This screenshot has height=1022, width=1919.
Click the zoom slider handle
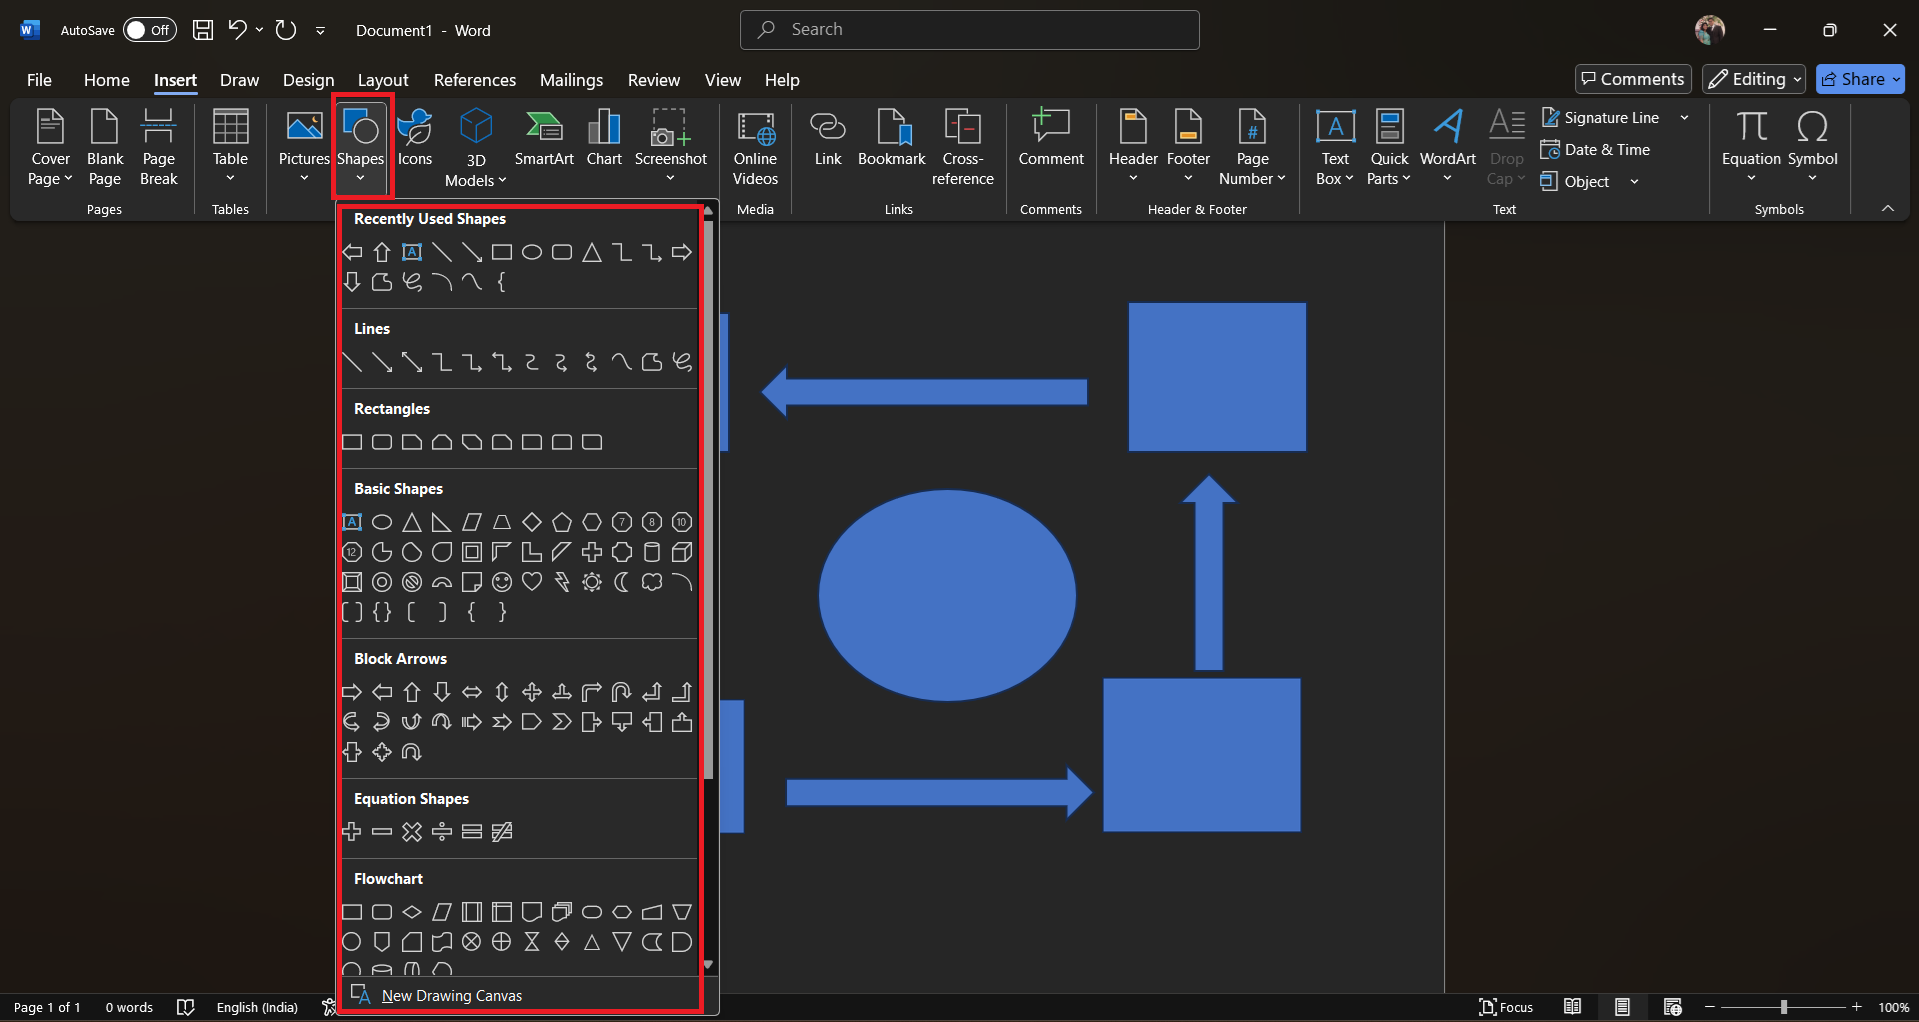tap(1784, 1007)
